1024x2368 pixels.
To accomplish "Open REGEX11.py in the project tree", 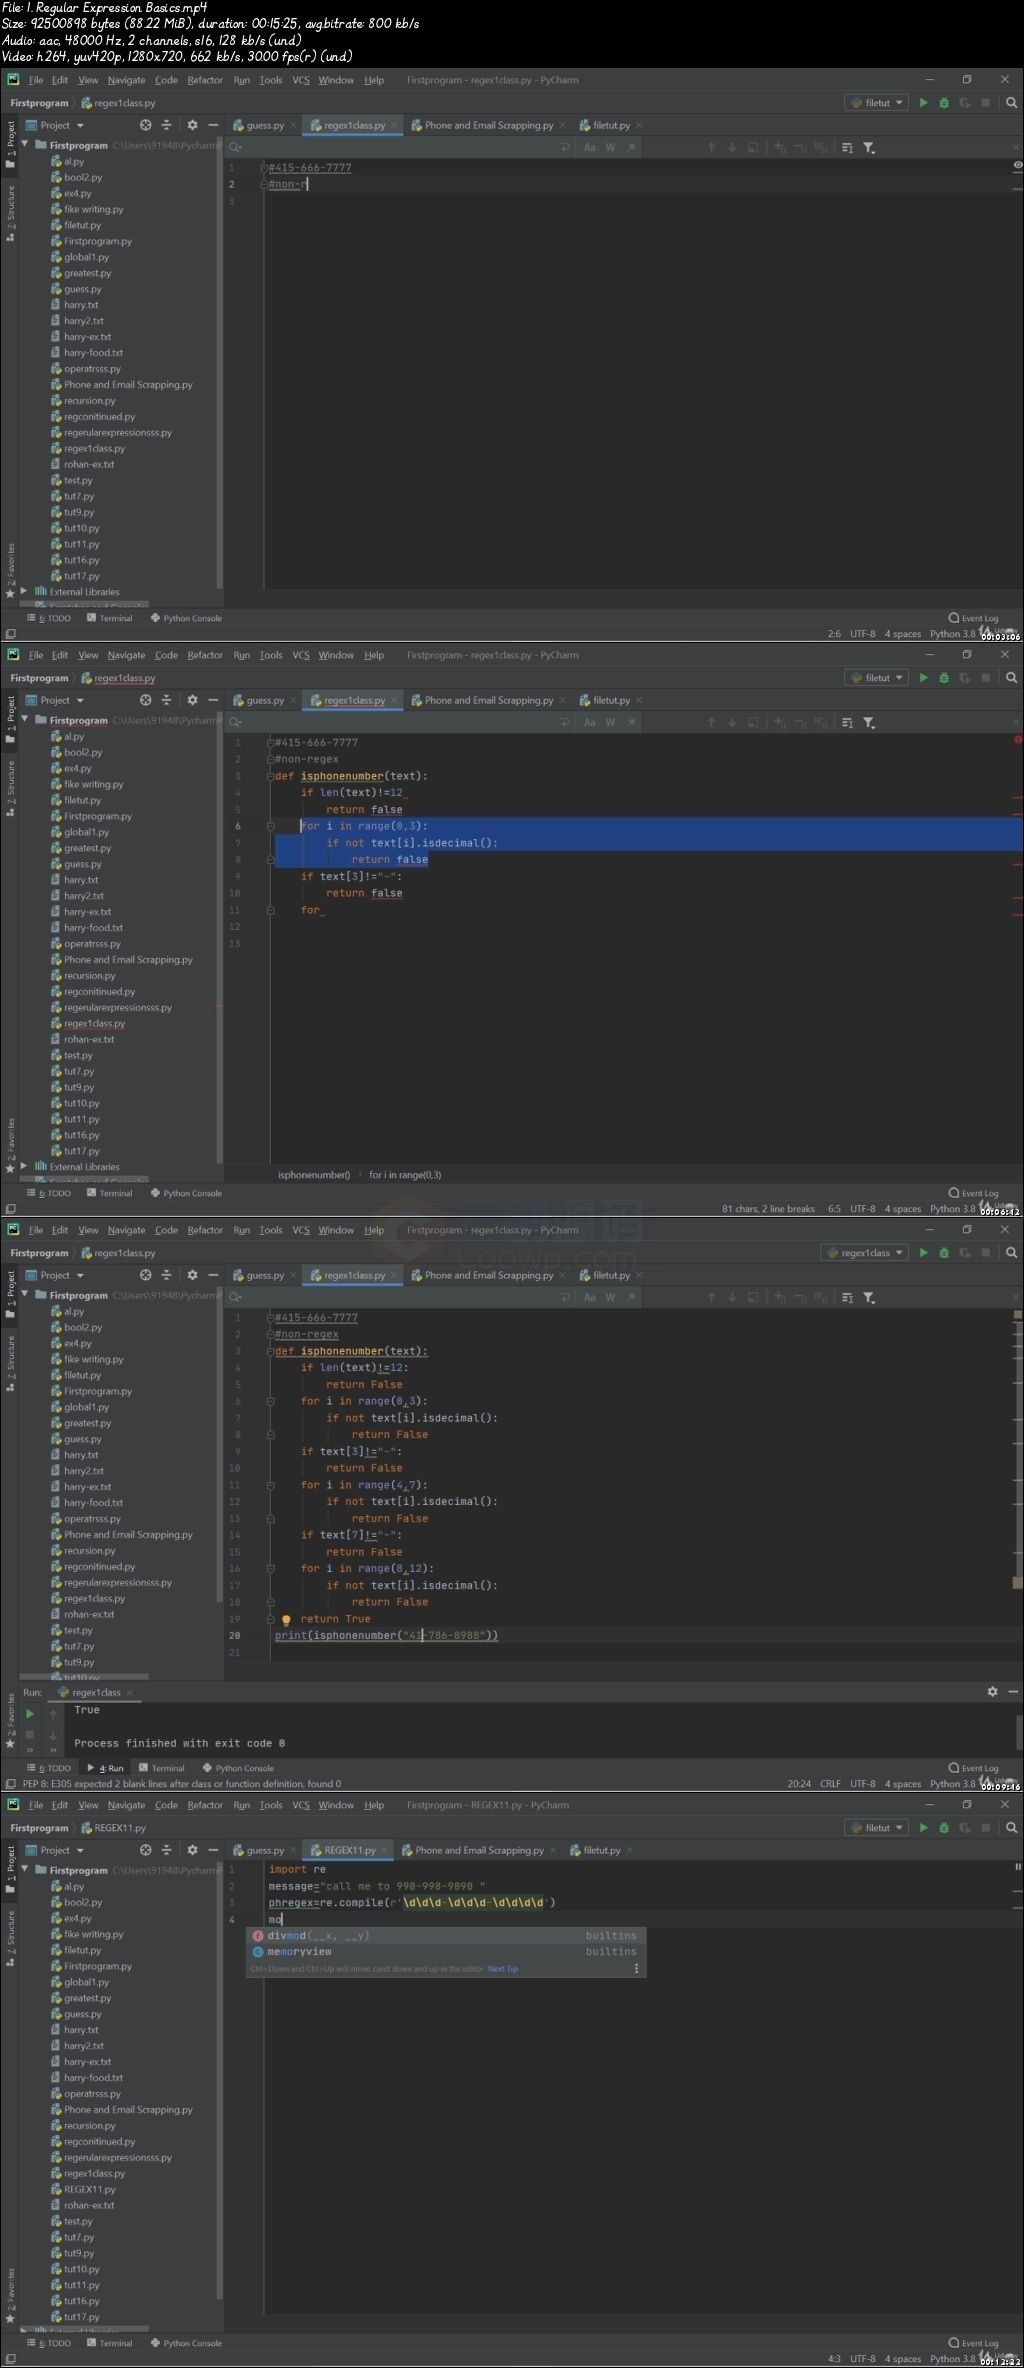I will [90, 2189].
